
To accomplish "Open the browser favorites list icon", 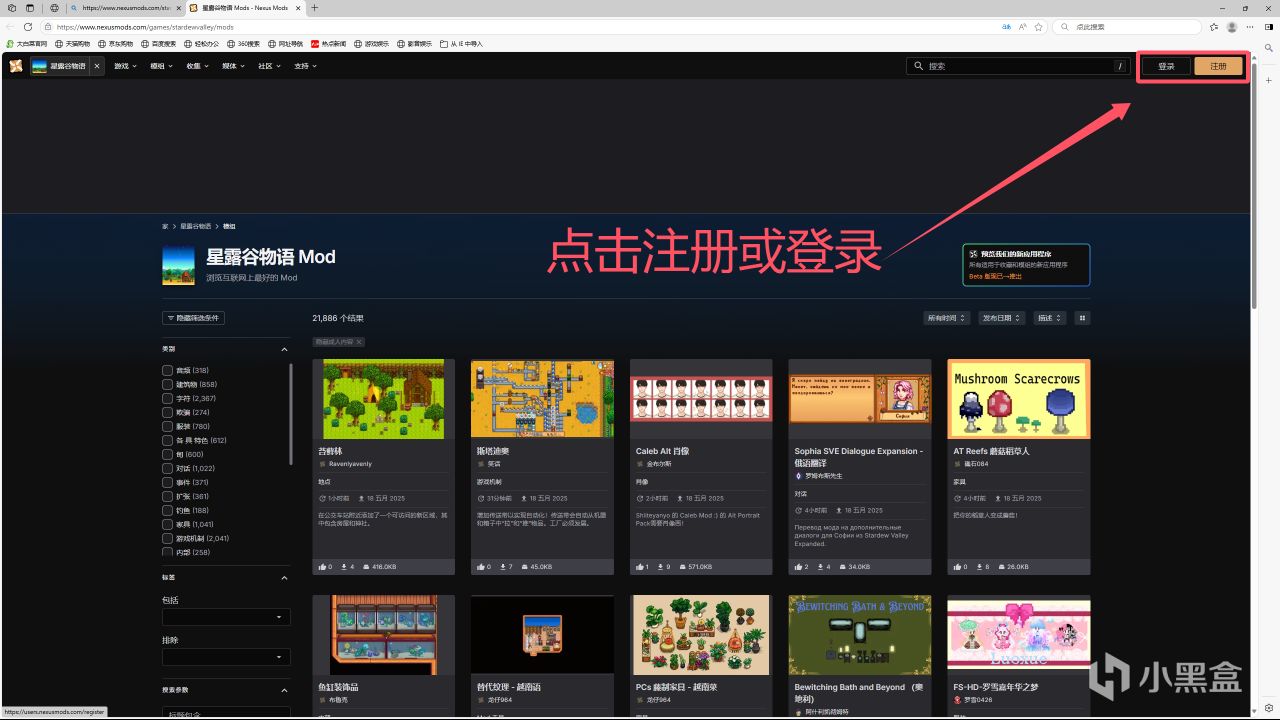I will pos(1214,27).
